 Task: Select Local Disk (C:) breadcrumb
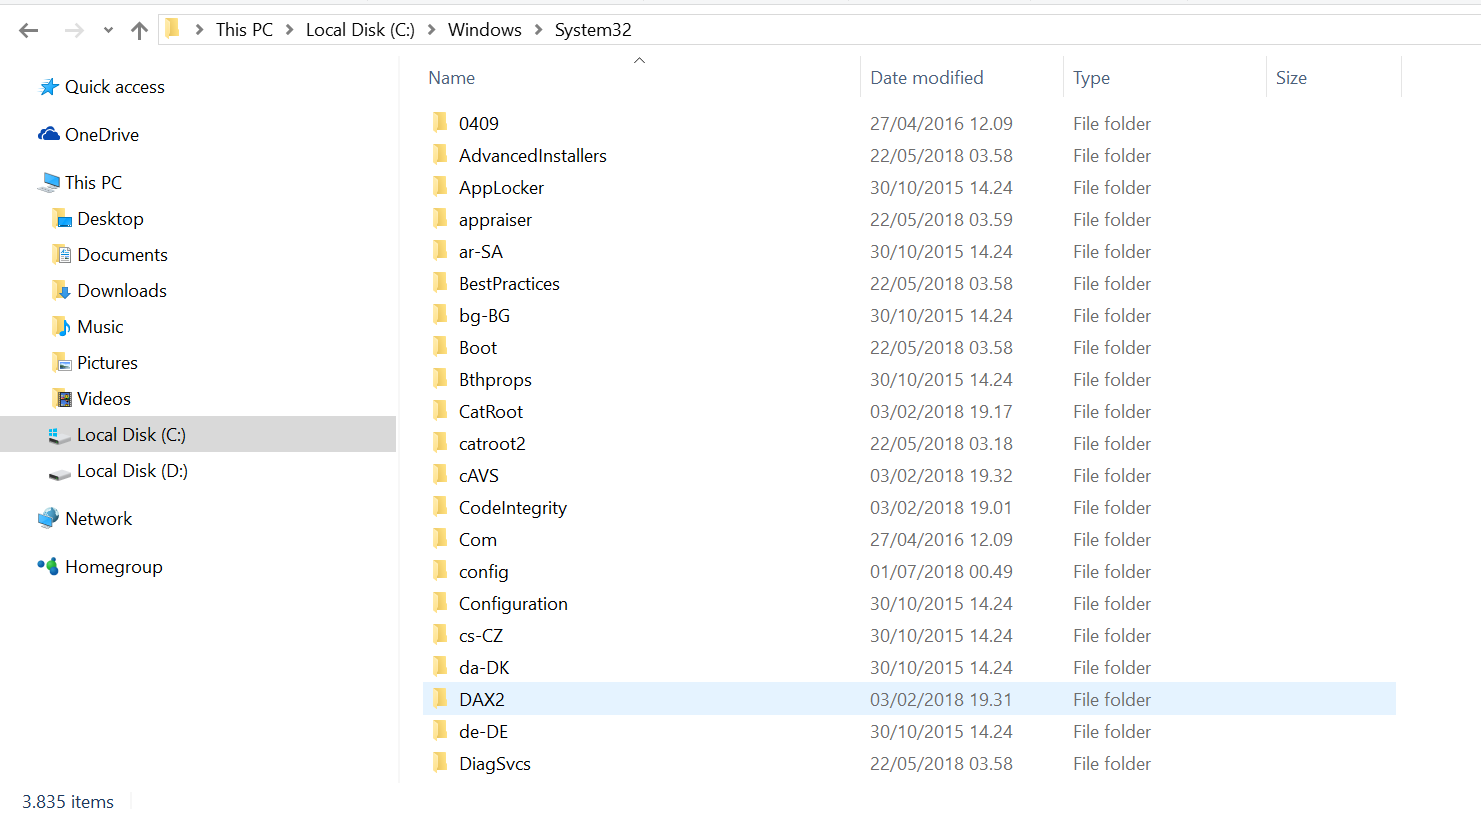coord(360,30)
